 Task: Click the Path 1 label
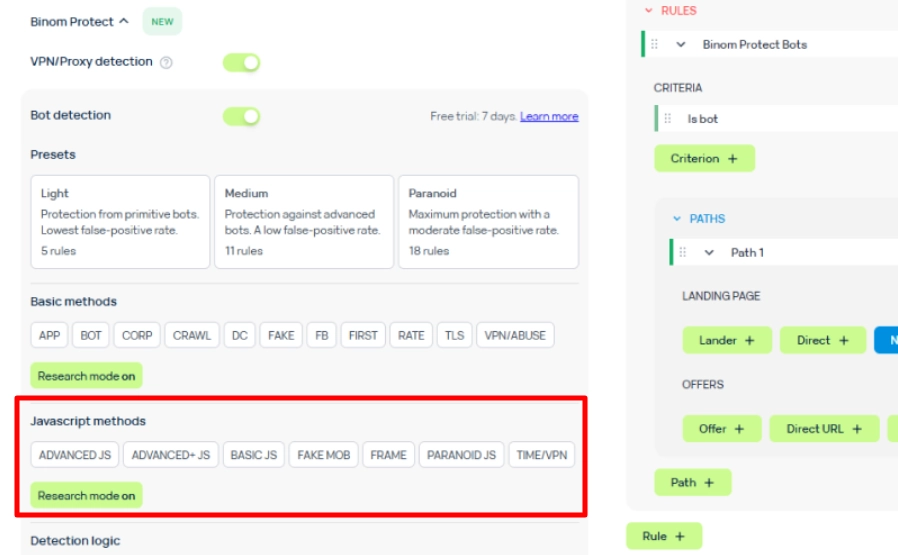[x=747, y=253]
